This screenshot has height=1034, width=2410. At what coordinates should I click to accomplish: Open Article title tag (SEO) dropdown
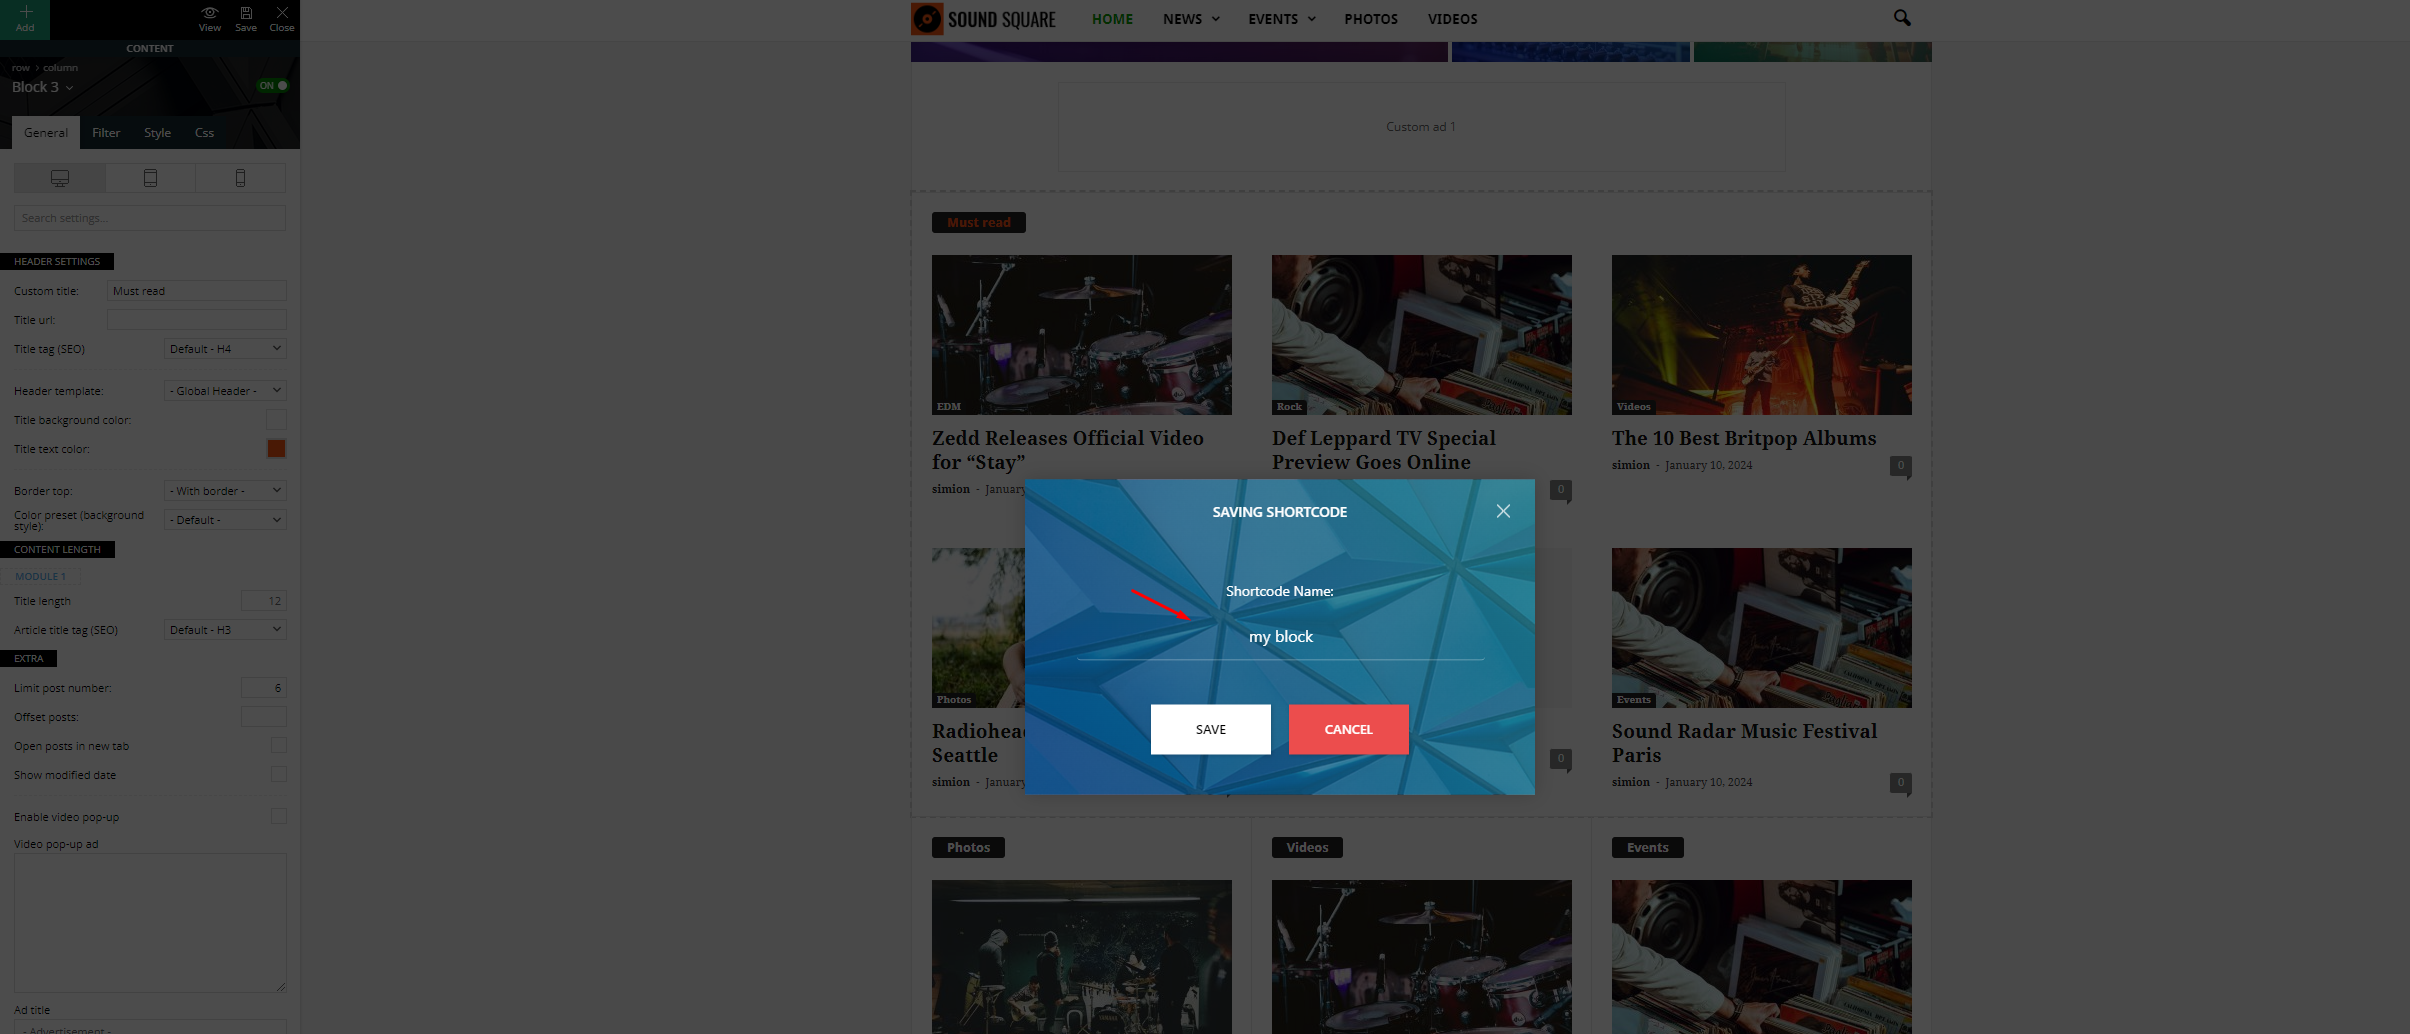click(225, 630)
